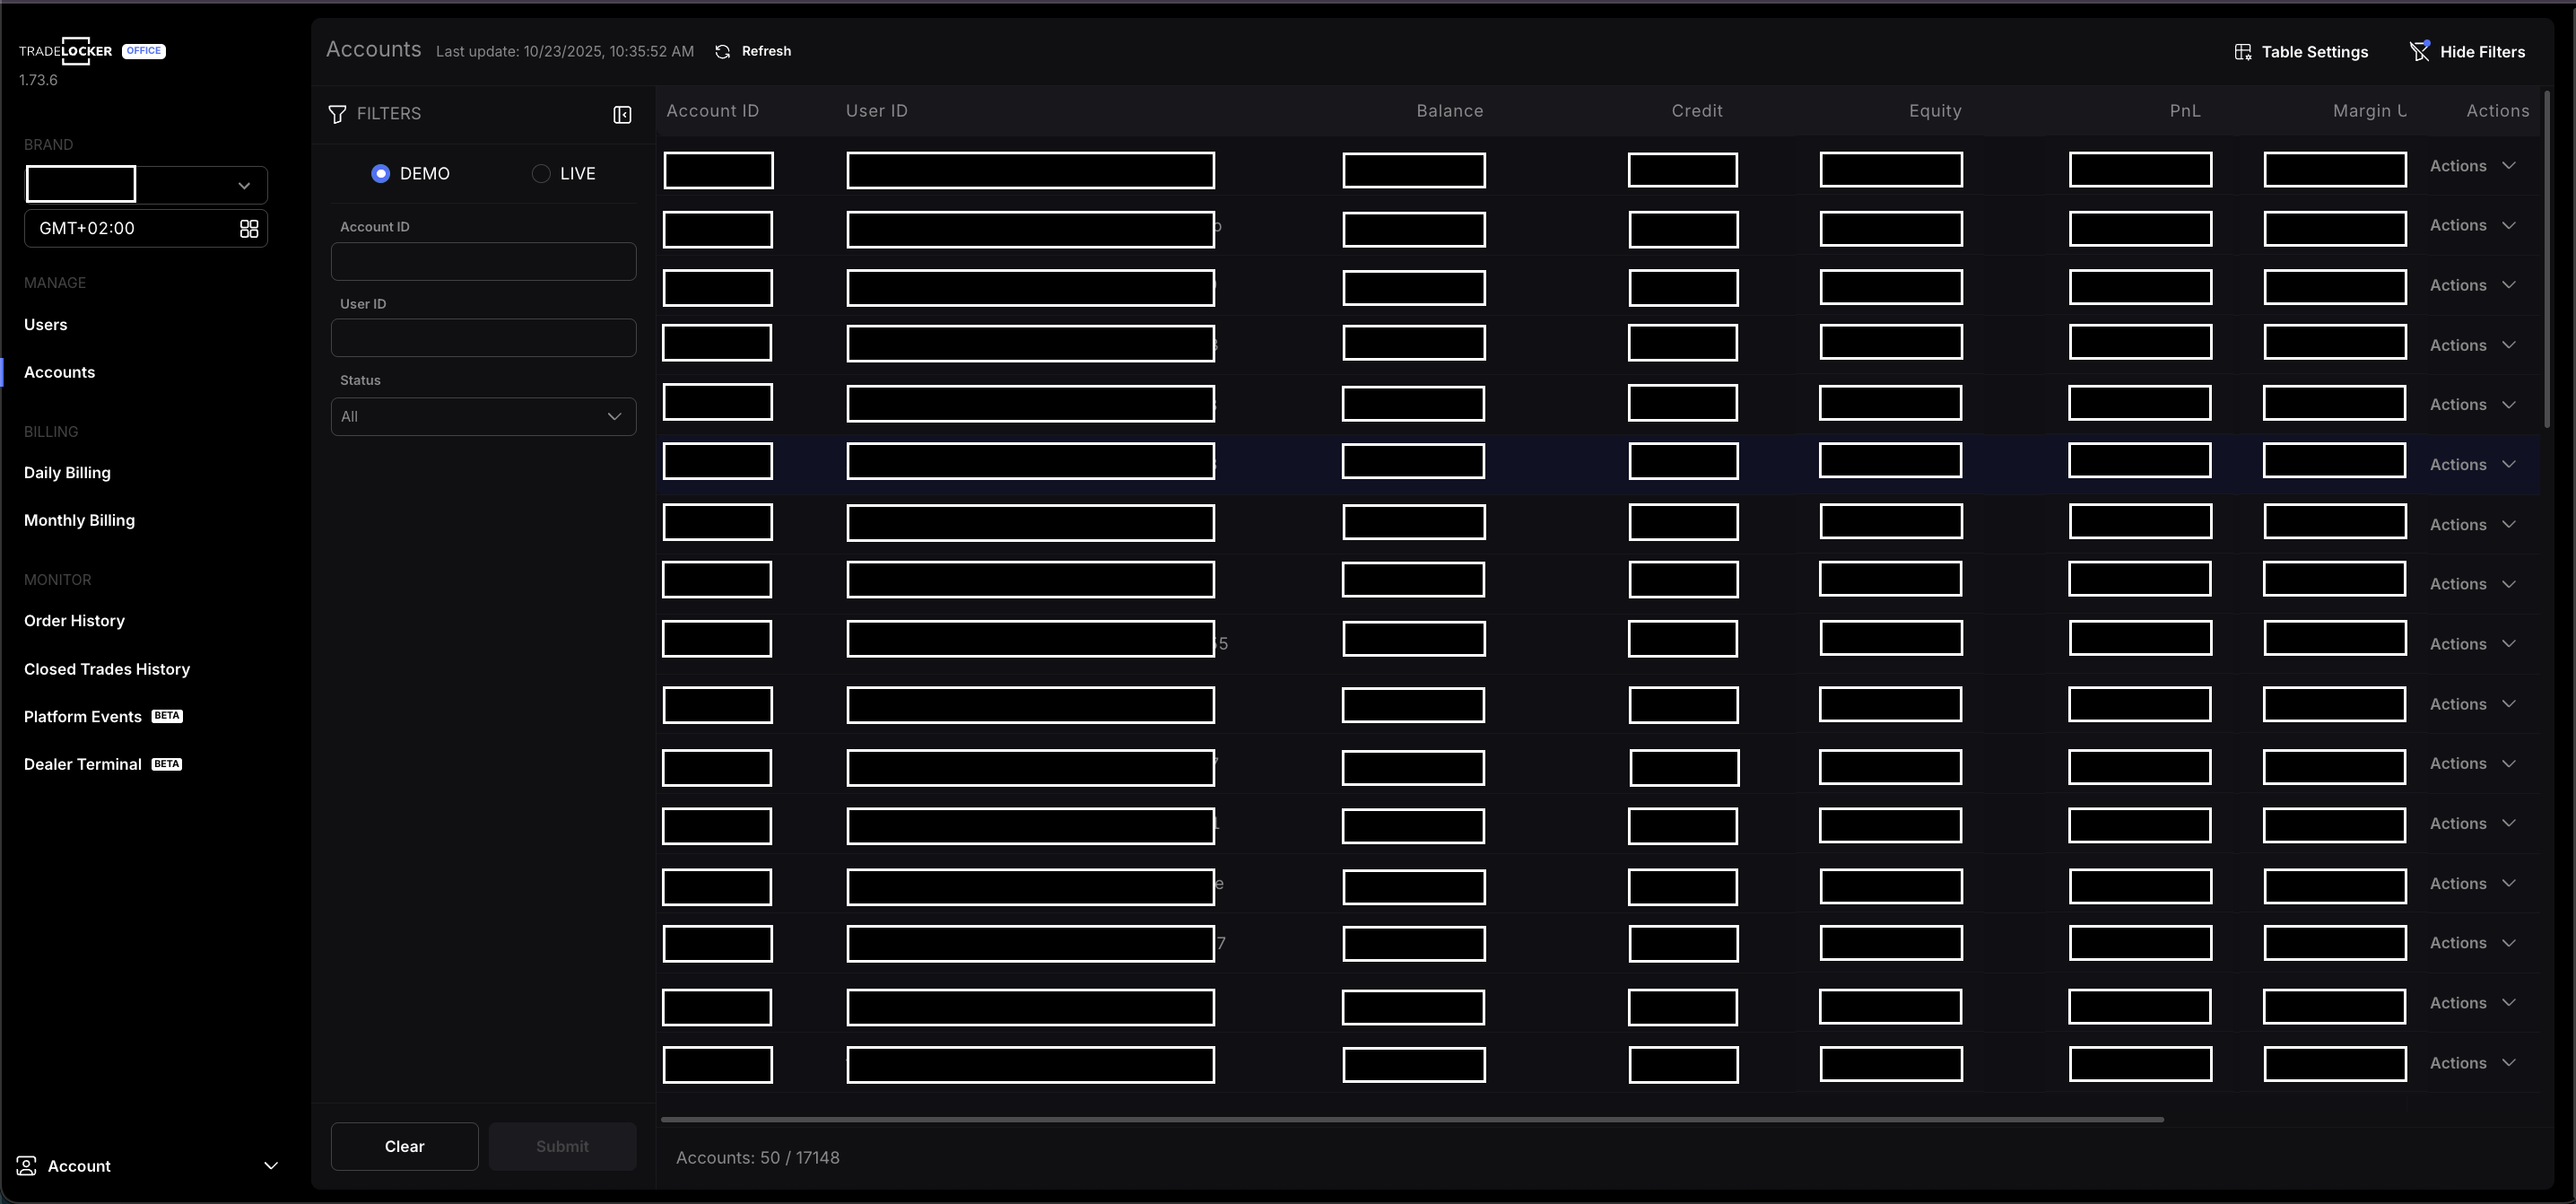Viewport: 2576px width, 1204px height.
Task: Collapse filters panel with the sidebar icon
Action: tap(622, 114)
